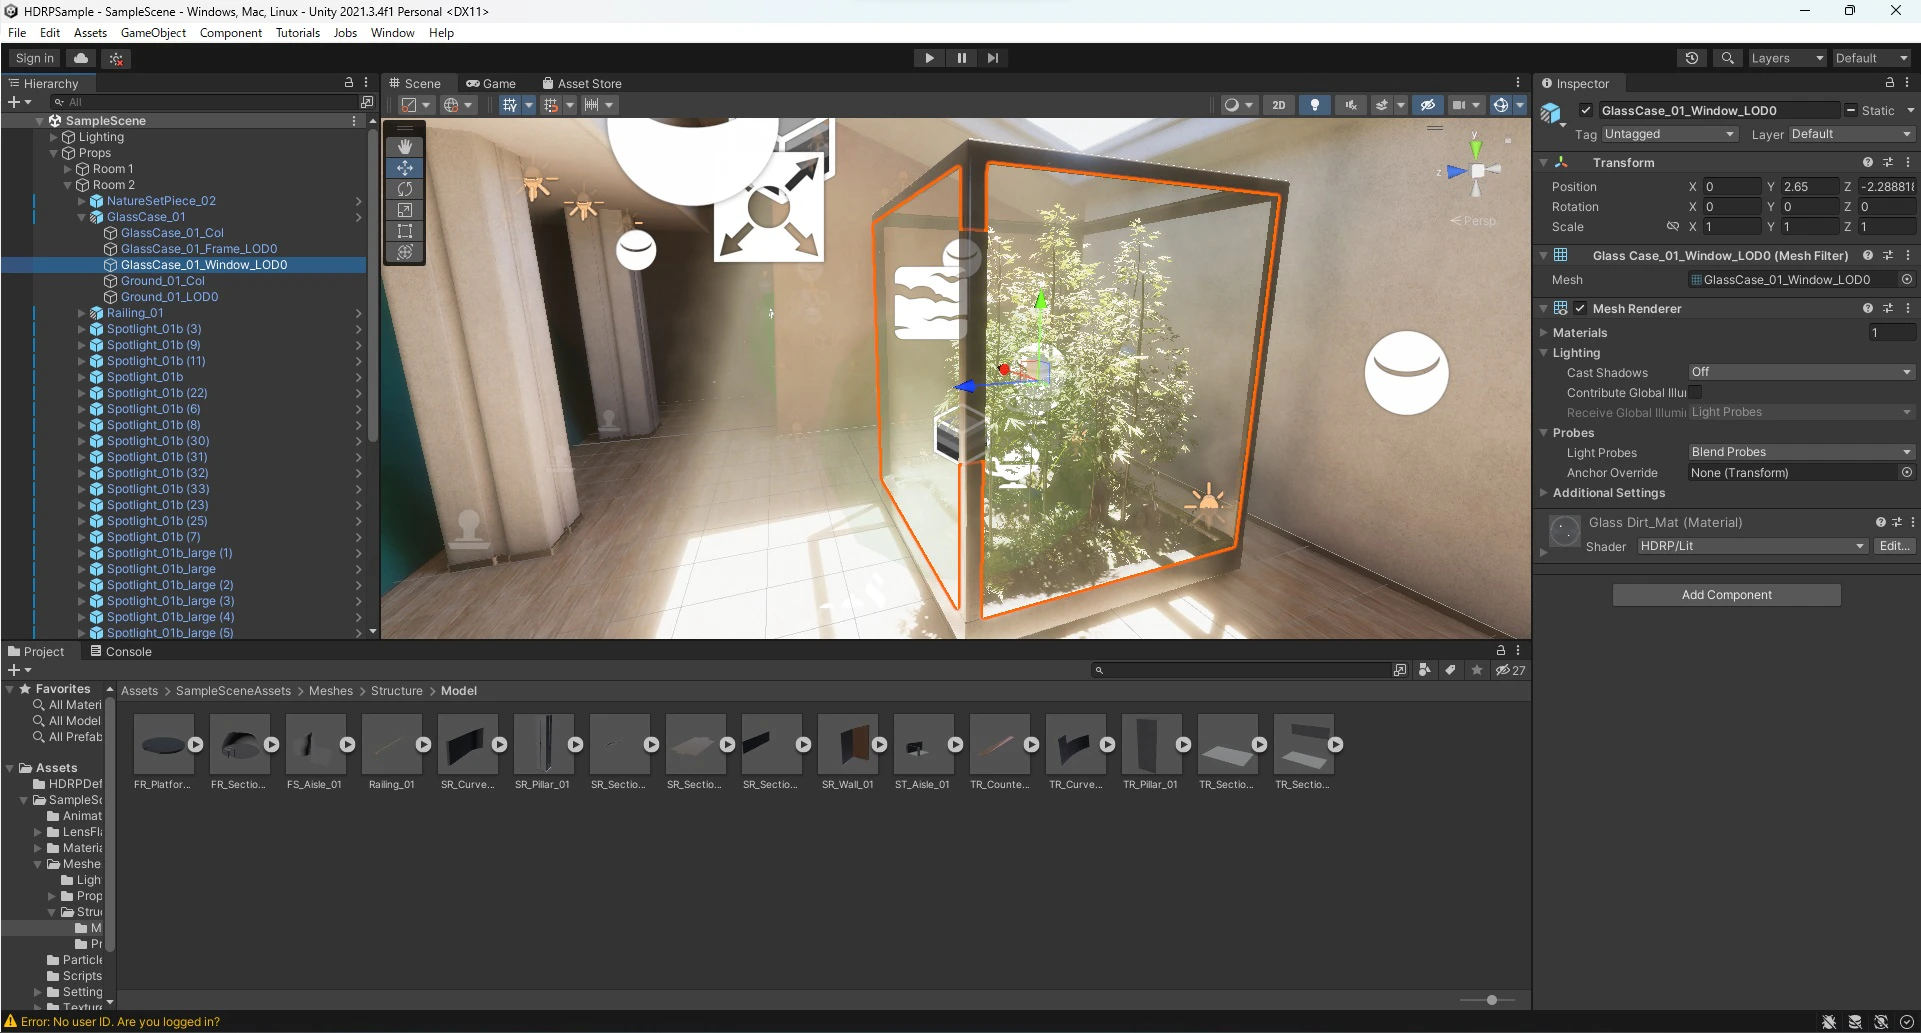Open the Light Probes dropdown
This screenshot has width=1921, height=1033.
[1802, 452]
